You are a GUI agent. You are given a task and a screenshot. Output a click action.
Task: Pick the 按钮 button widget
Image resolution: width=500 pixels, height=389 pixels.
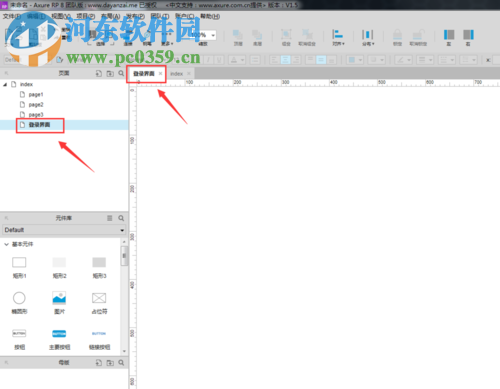point(19,339)
